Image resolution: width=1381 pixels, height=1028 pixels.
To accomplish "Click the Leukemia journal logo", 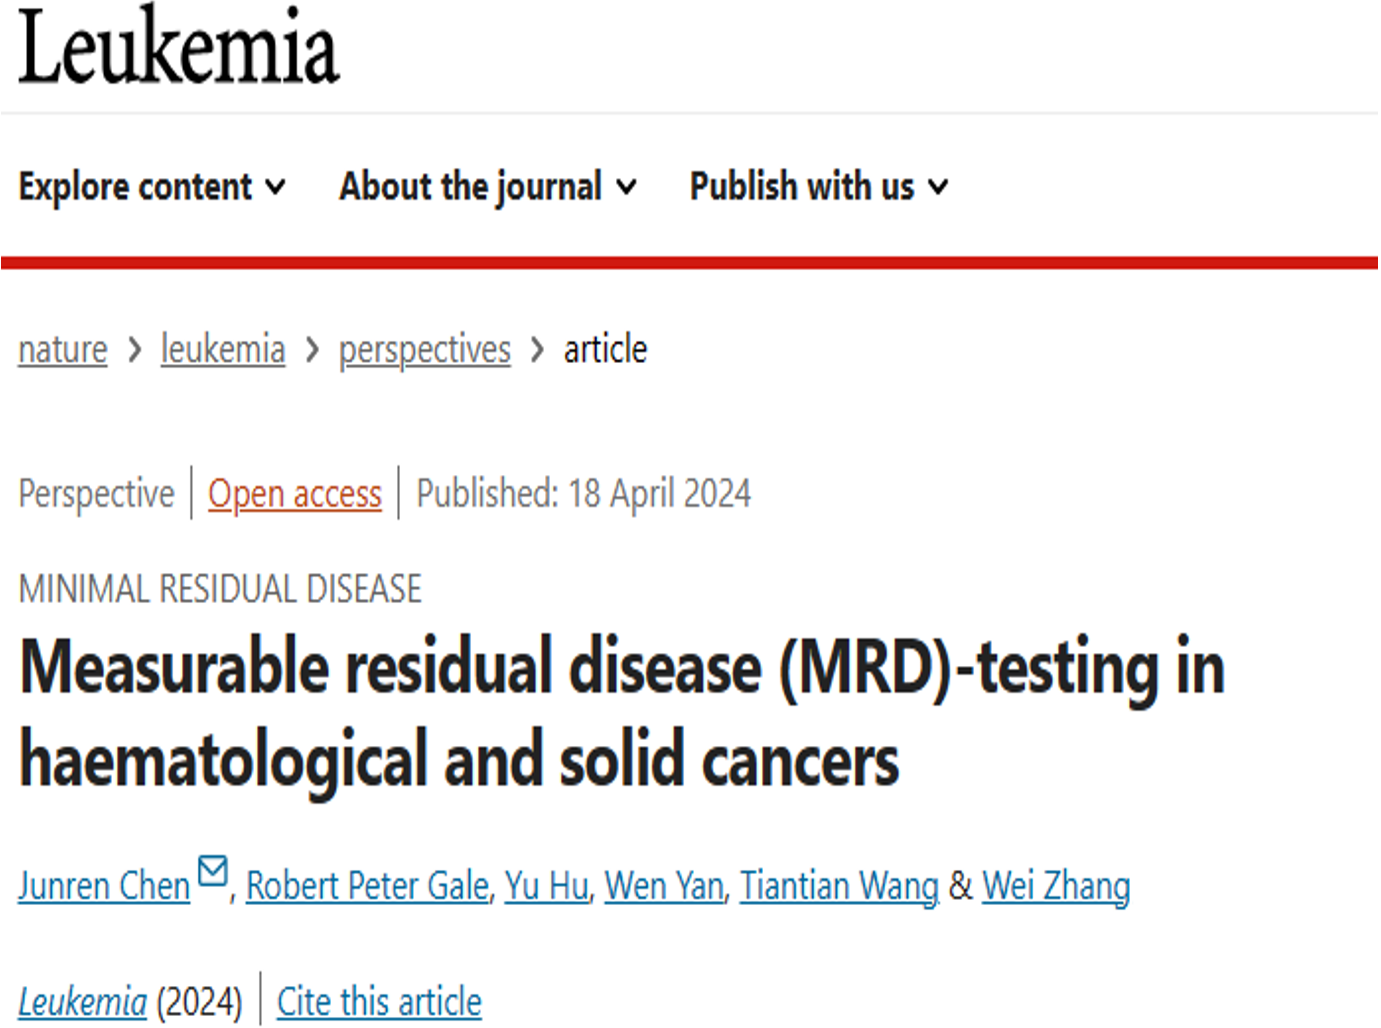I will coord(179,45).
